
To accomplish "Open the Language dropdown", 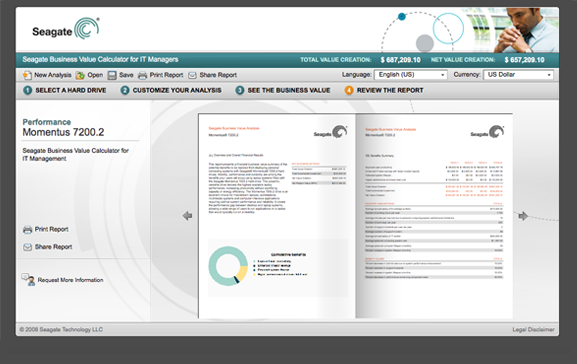I will pos(411,75).
